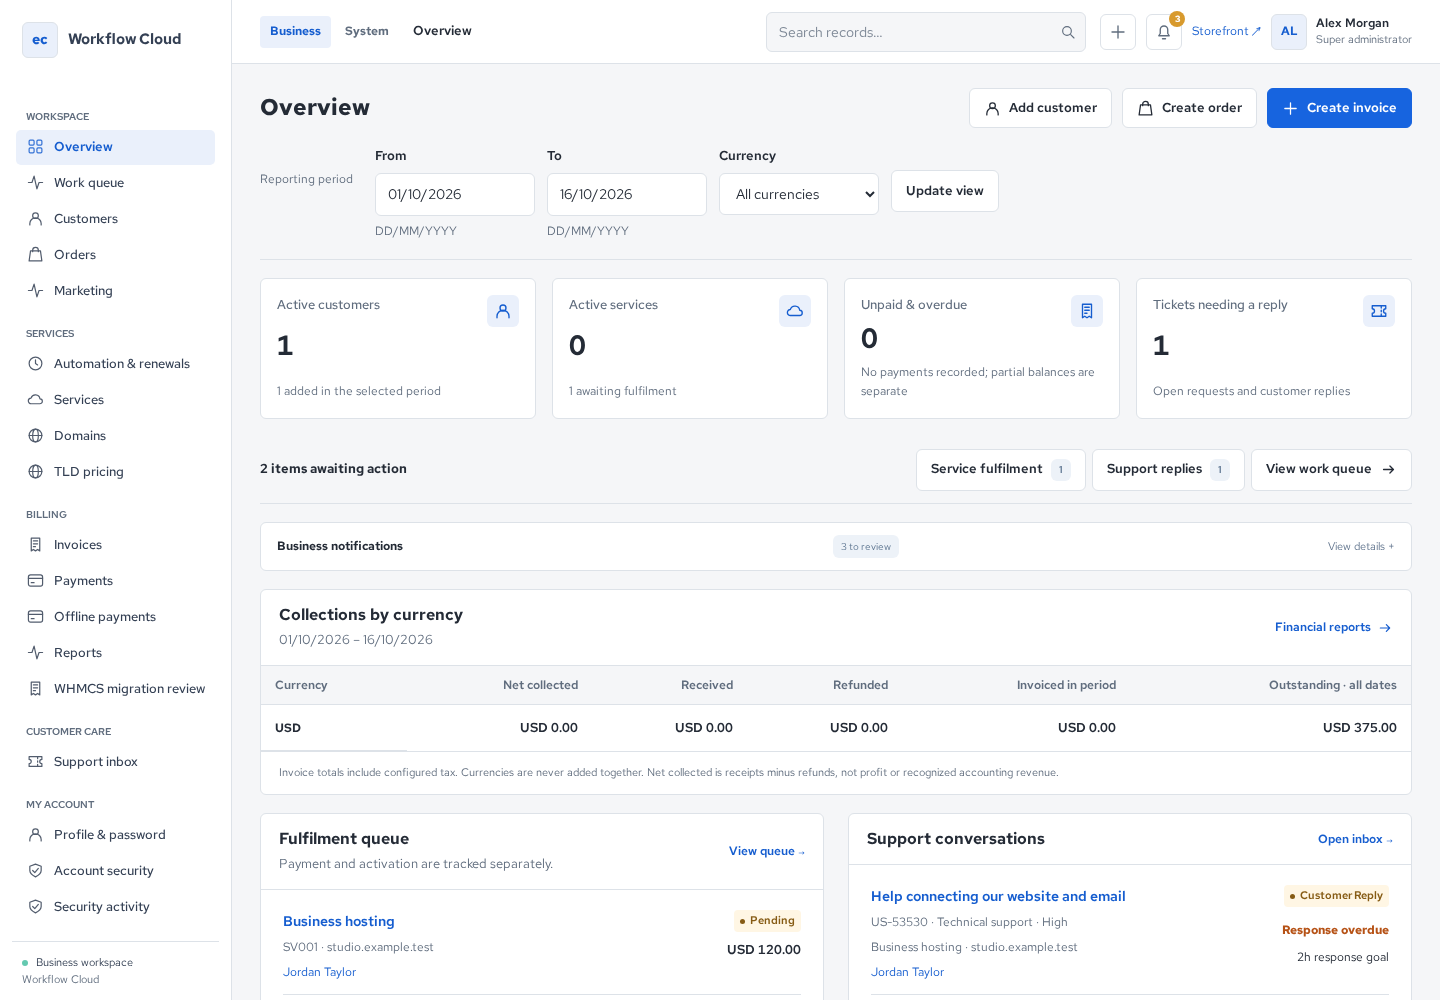Switch to the System tab

point(367,32)
